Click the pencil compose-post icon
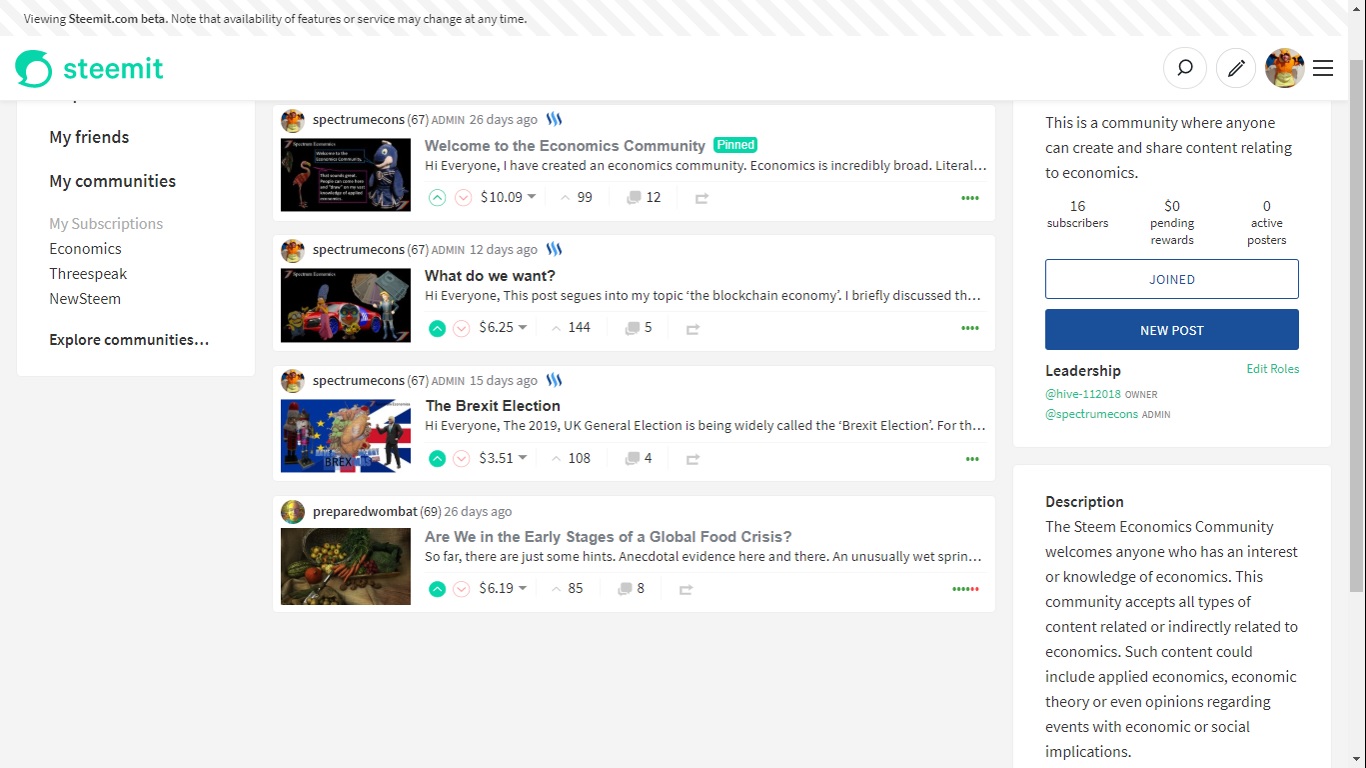The width and height of the screenshot is (1366, 768). (1236, 68)
